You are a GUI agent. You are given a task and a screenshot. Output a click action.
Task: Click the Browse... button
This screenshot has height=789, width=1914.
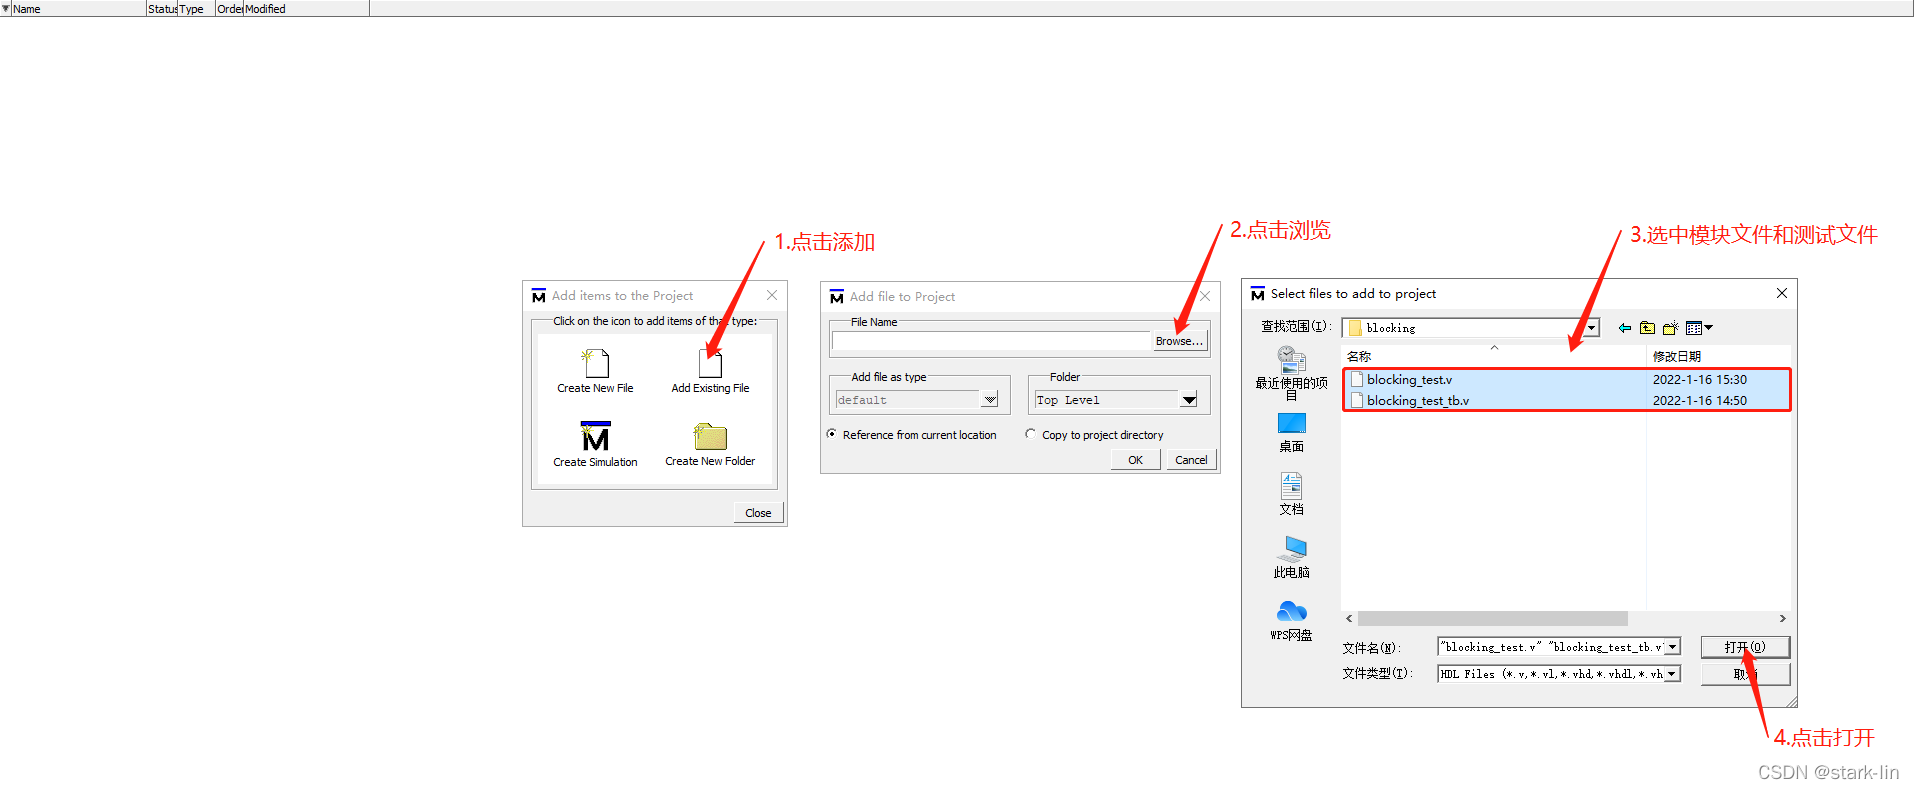click(x=1179, y=341)
